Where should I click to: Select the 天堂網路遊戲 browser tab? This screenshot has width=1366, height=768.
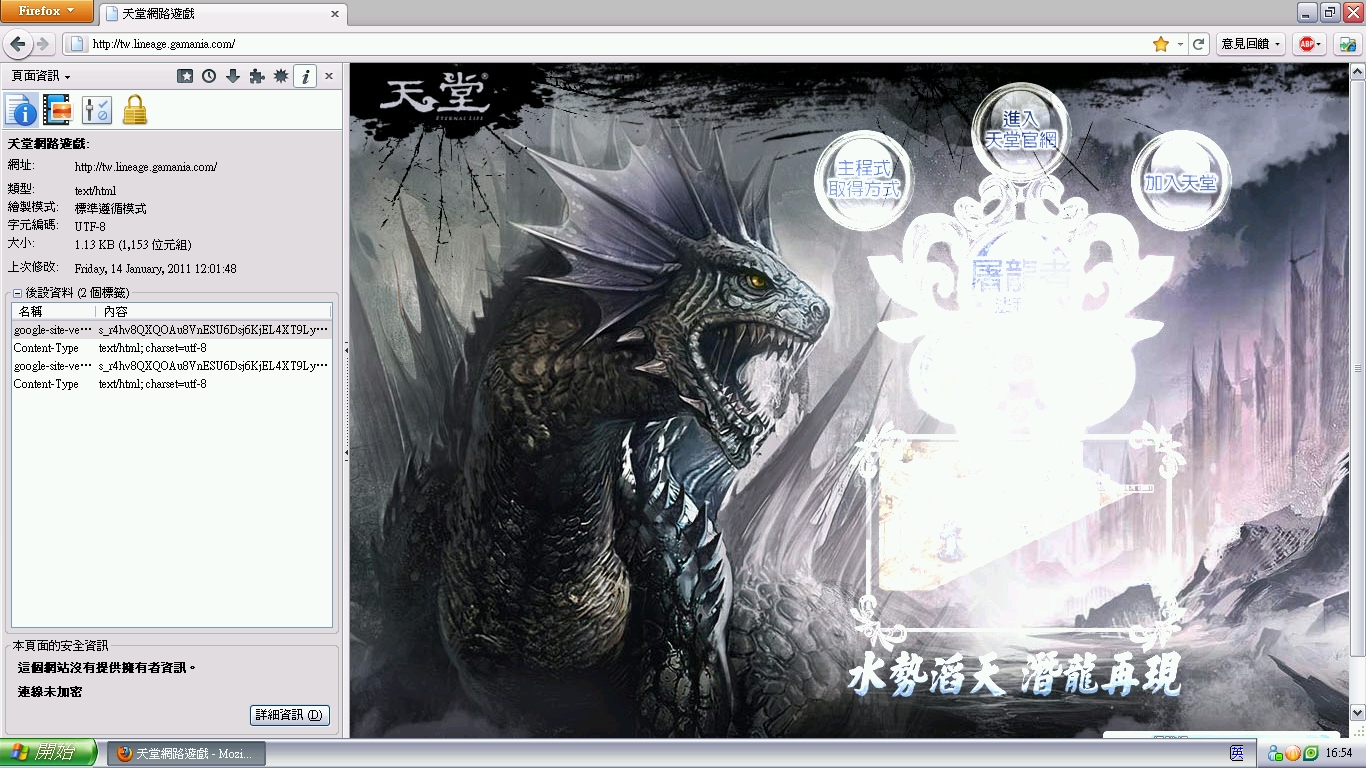[222, 14]
